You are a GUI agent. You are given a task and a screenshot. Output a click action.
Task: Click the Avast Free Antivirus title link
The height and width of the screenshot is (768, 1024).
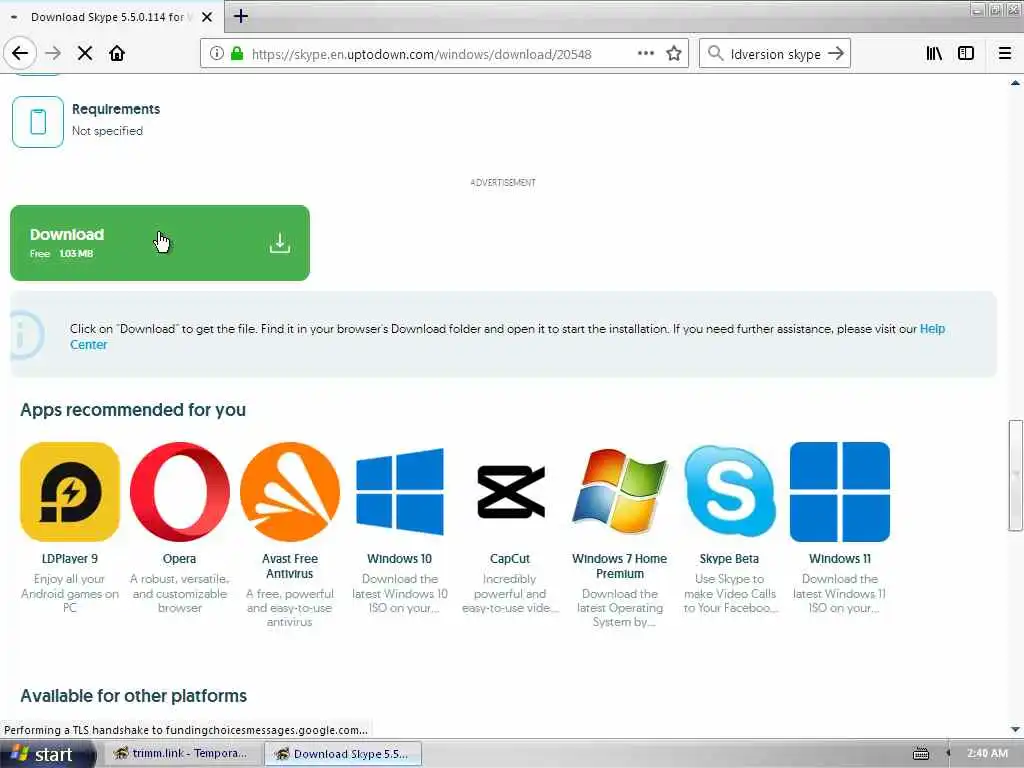[x=290, y=566]
